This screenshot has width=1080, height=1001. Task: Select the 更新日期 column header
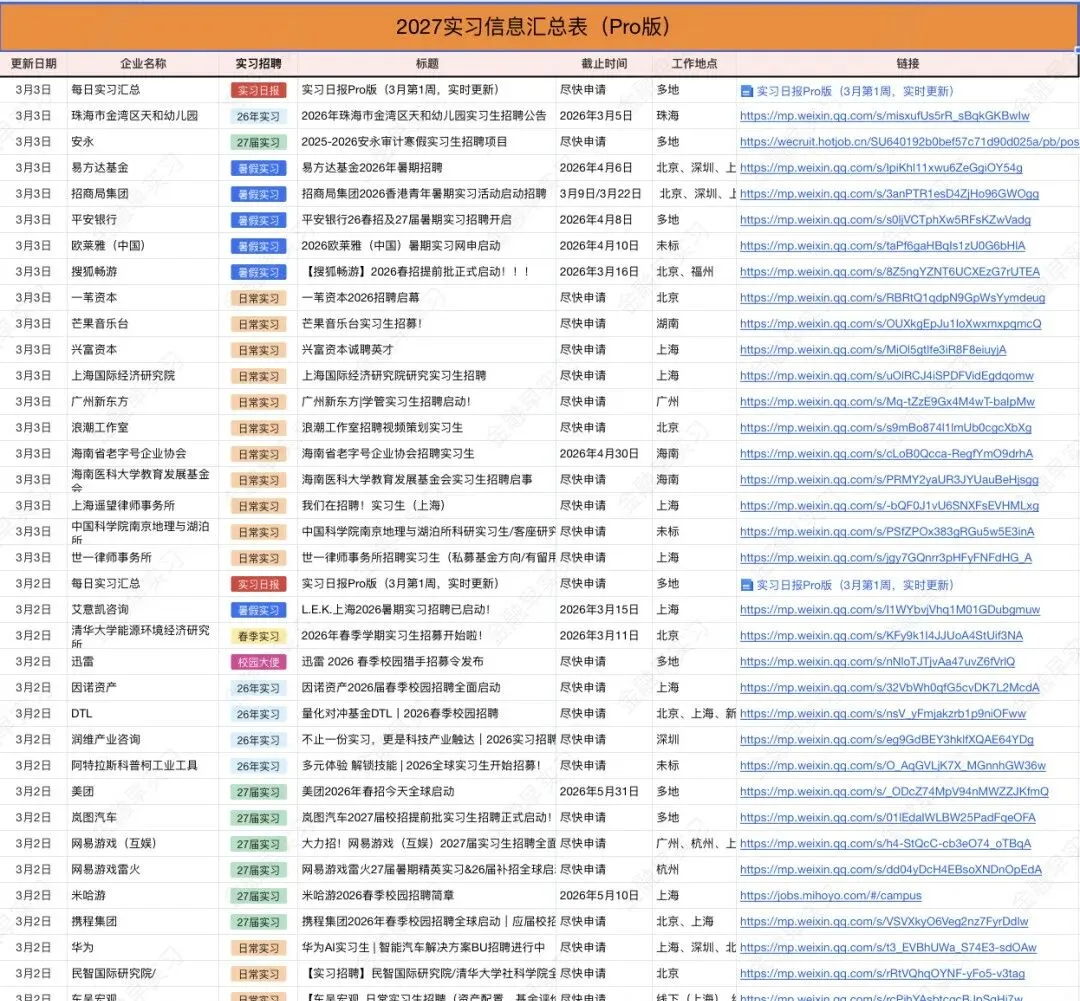click(x=33, y=63)
